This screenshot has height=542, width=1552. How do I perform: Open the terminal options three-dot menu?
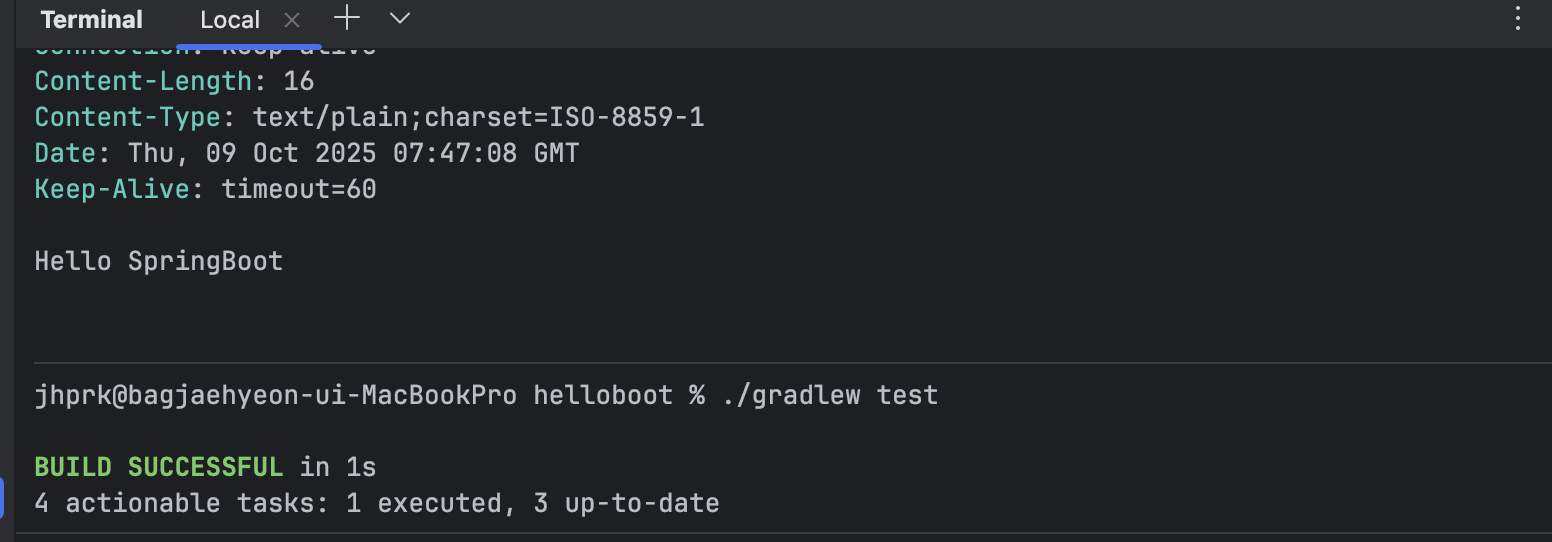(1518, 19)
